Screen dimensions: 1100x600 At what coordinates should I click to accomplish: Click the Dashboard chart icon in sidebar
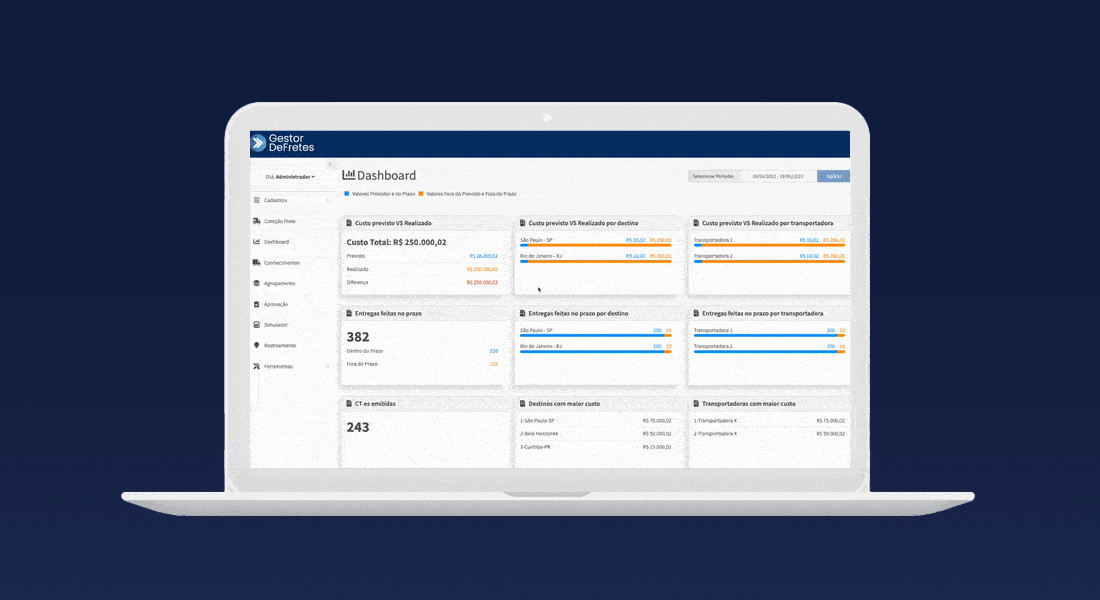257,242
